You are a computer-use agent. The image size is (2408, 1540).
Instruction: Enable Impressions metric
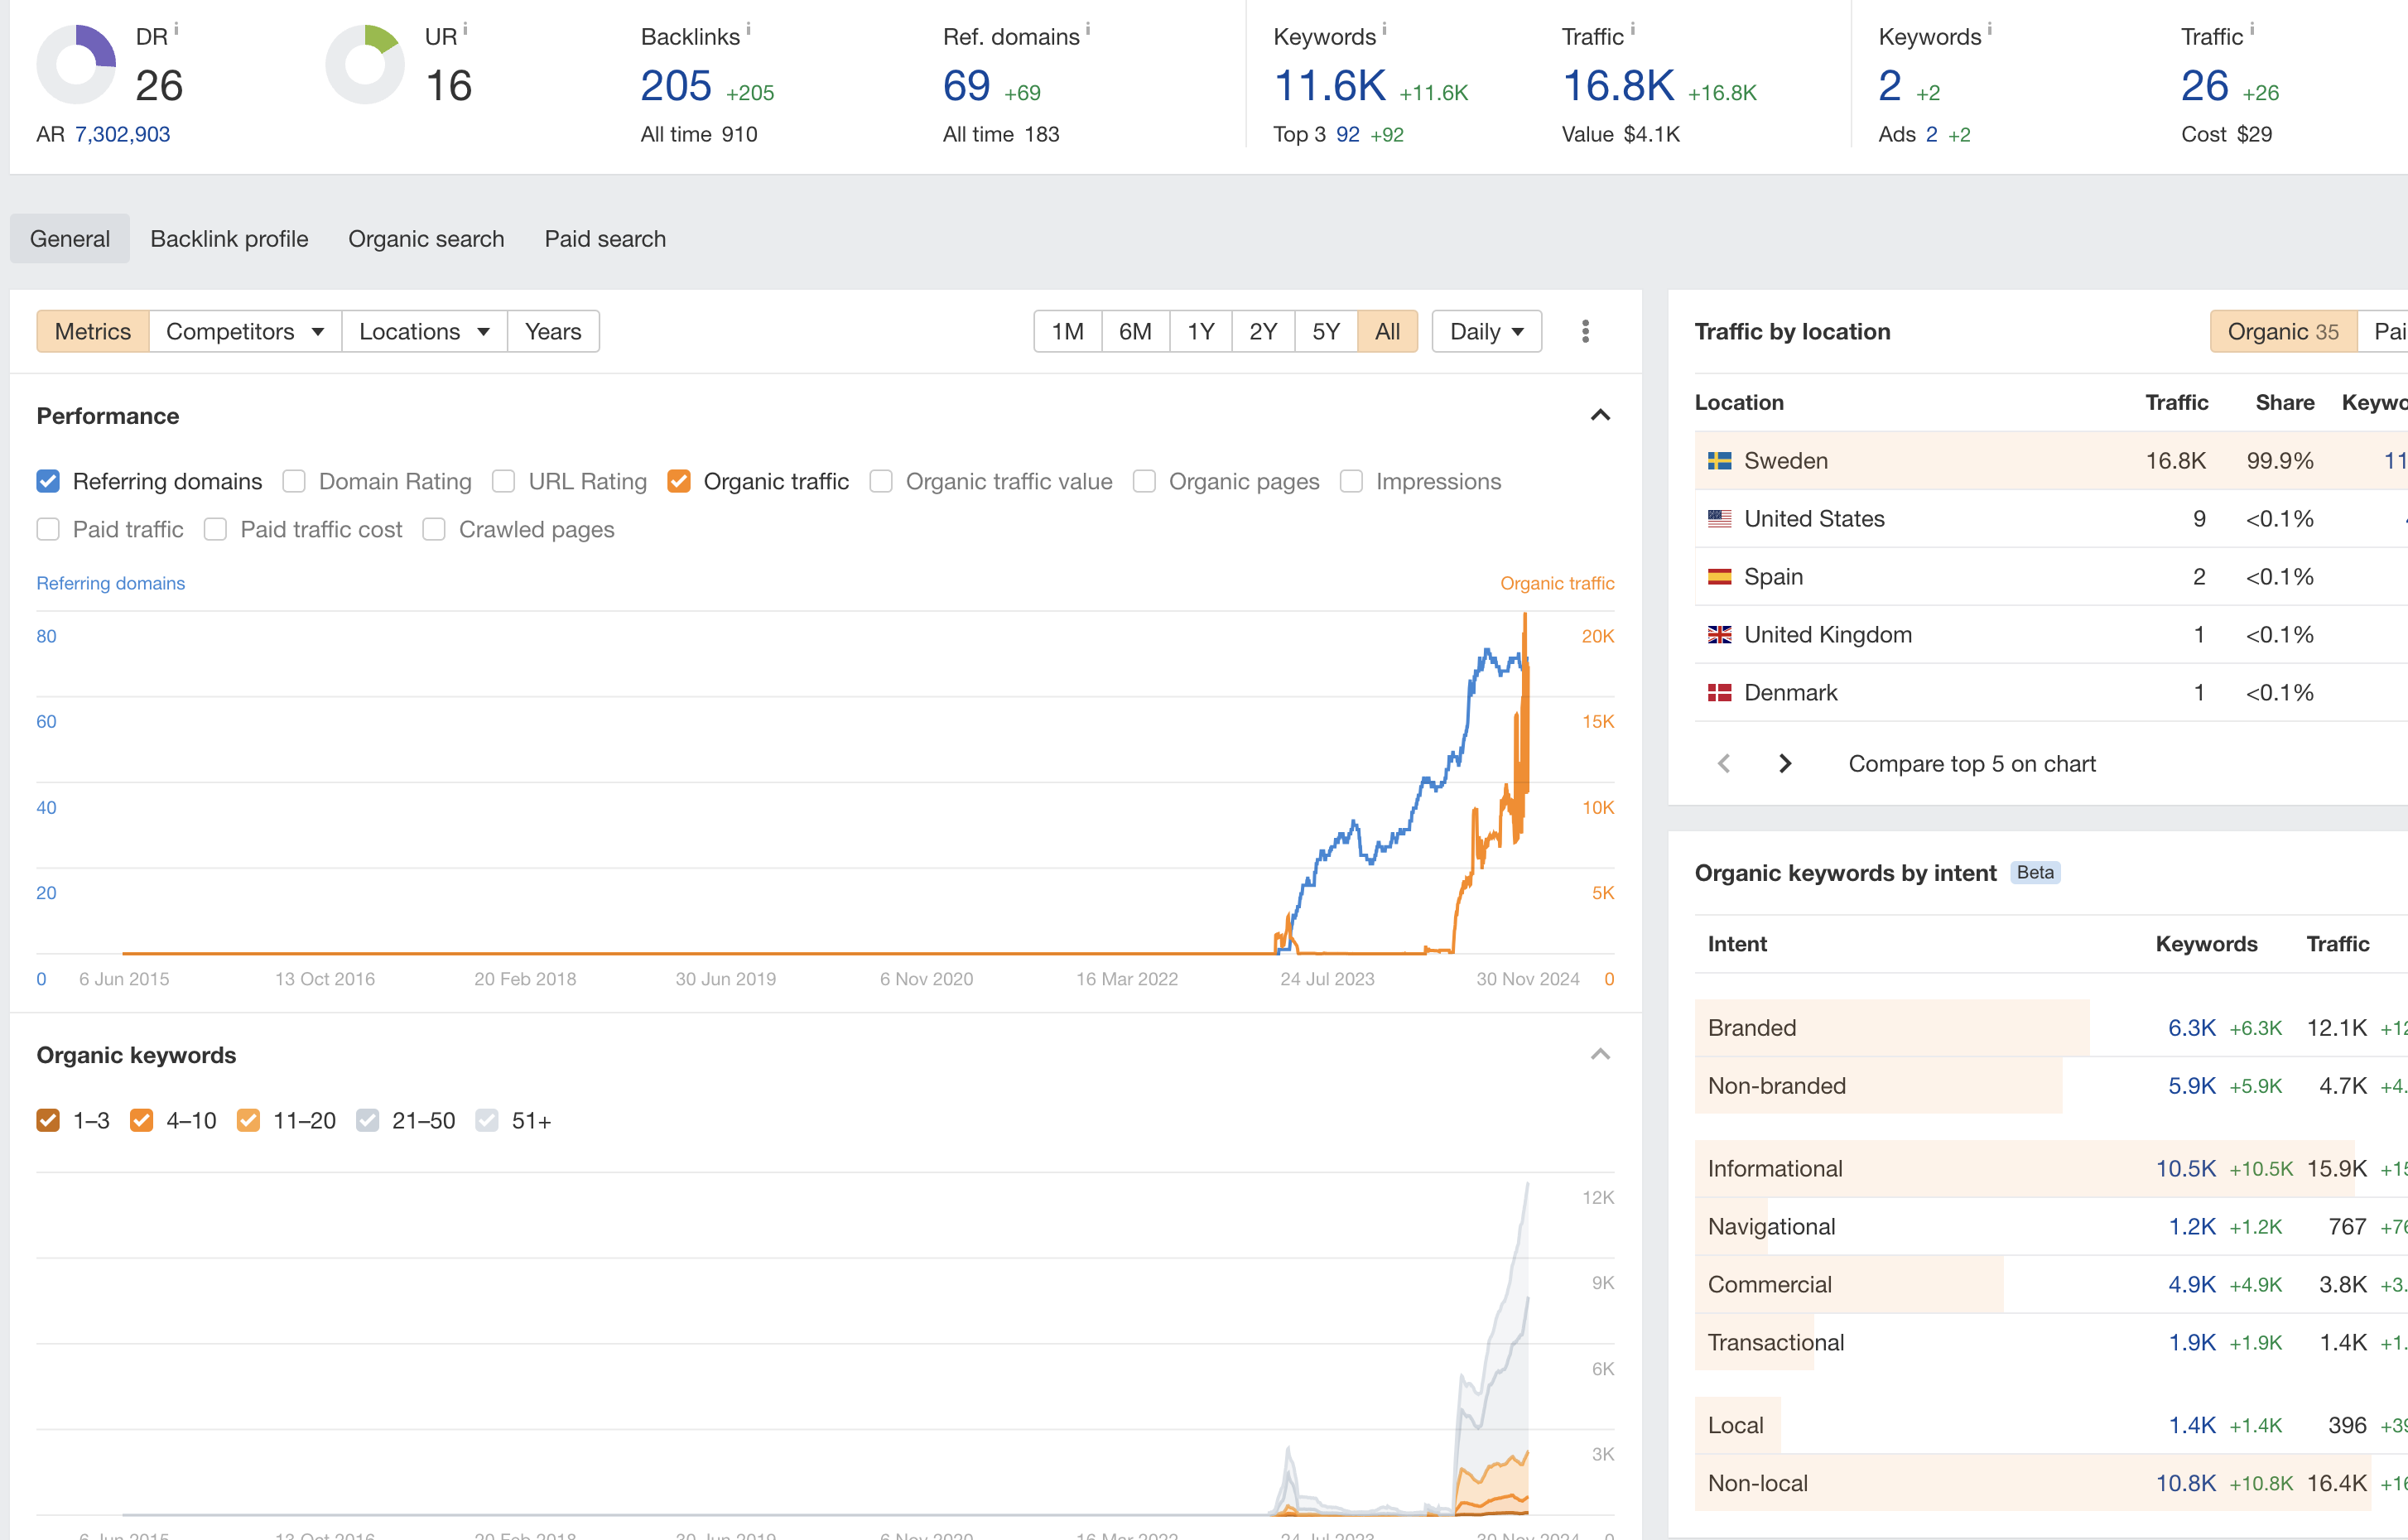tap(1351, 481)
